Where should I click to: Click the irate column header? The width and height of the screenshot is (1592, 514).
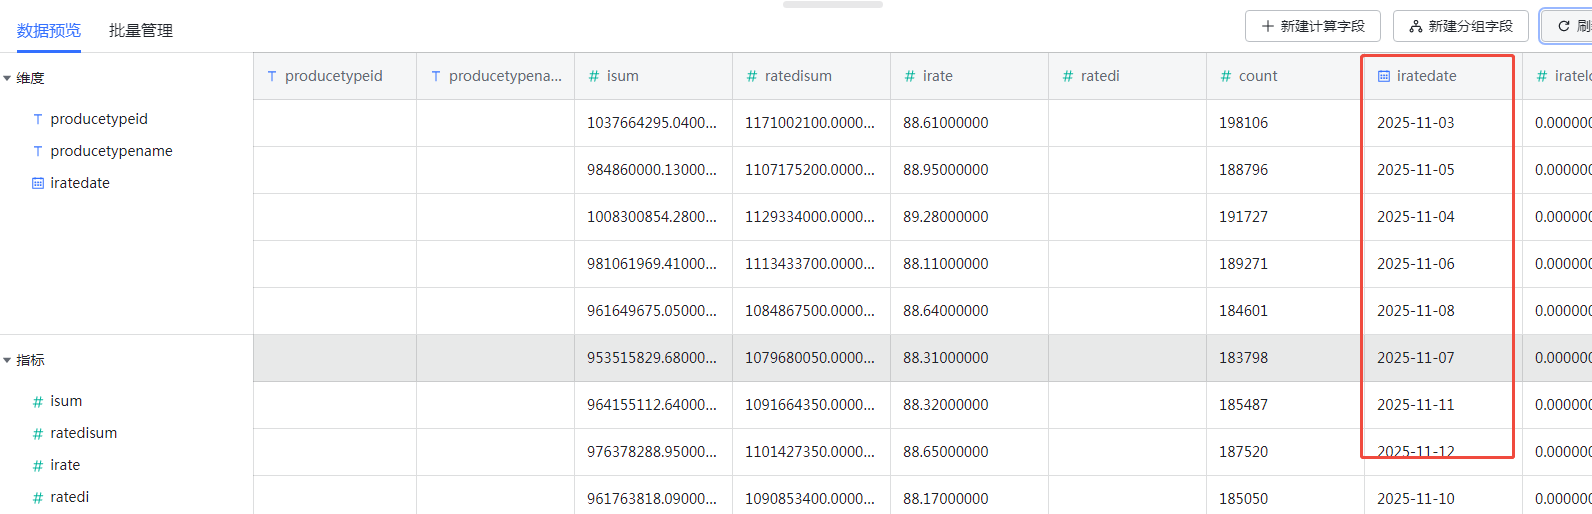click(x=937, y=76)
